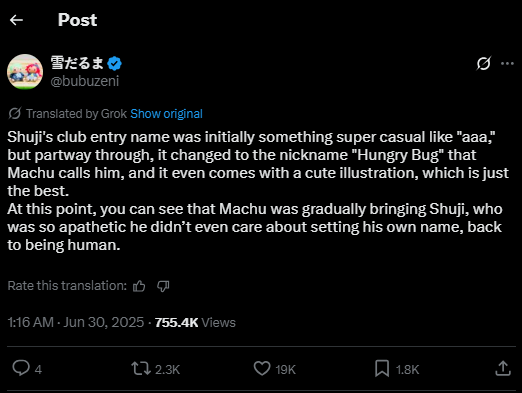Open the three-dot more options menu
Viewport: 522px width, 393px height.
click(507, 63)
